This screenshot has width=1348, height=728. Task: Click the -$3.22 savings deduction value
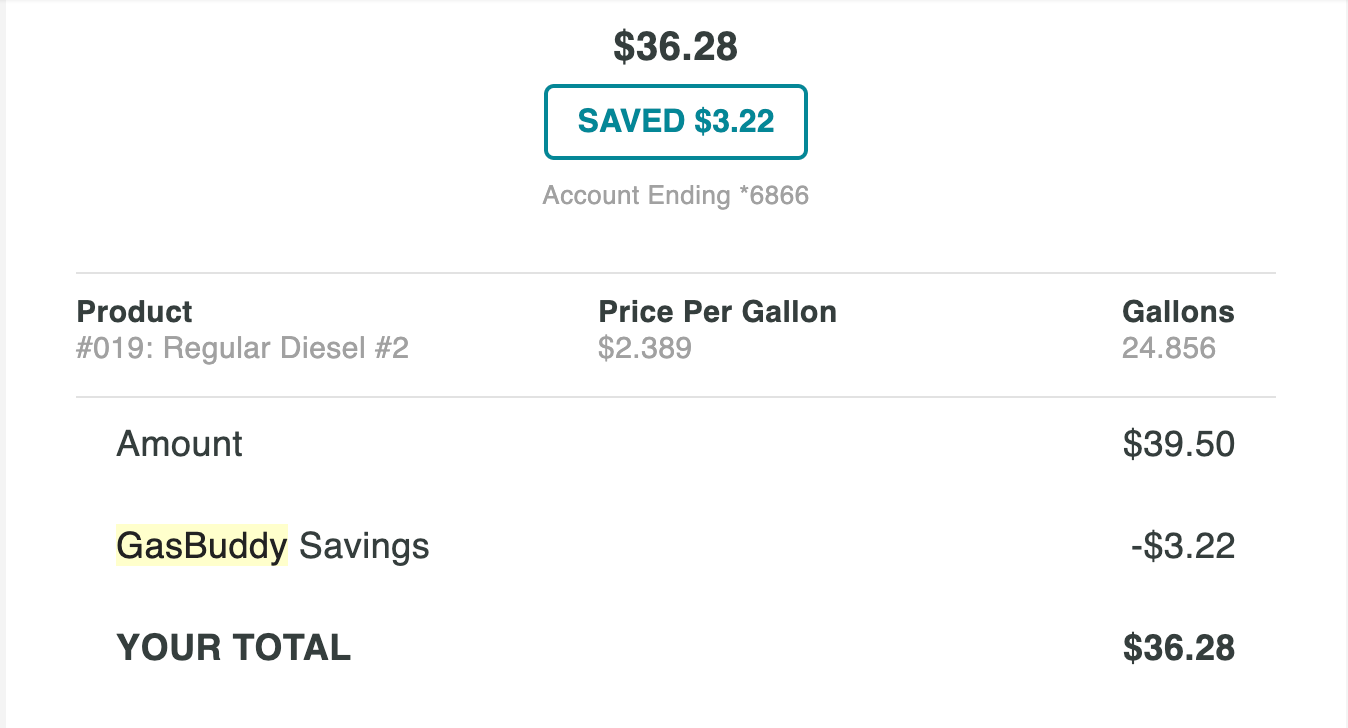coord(1182,547)
